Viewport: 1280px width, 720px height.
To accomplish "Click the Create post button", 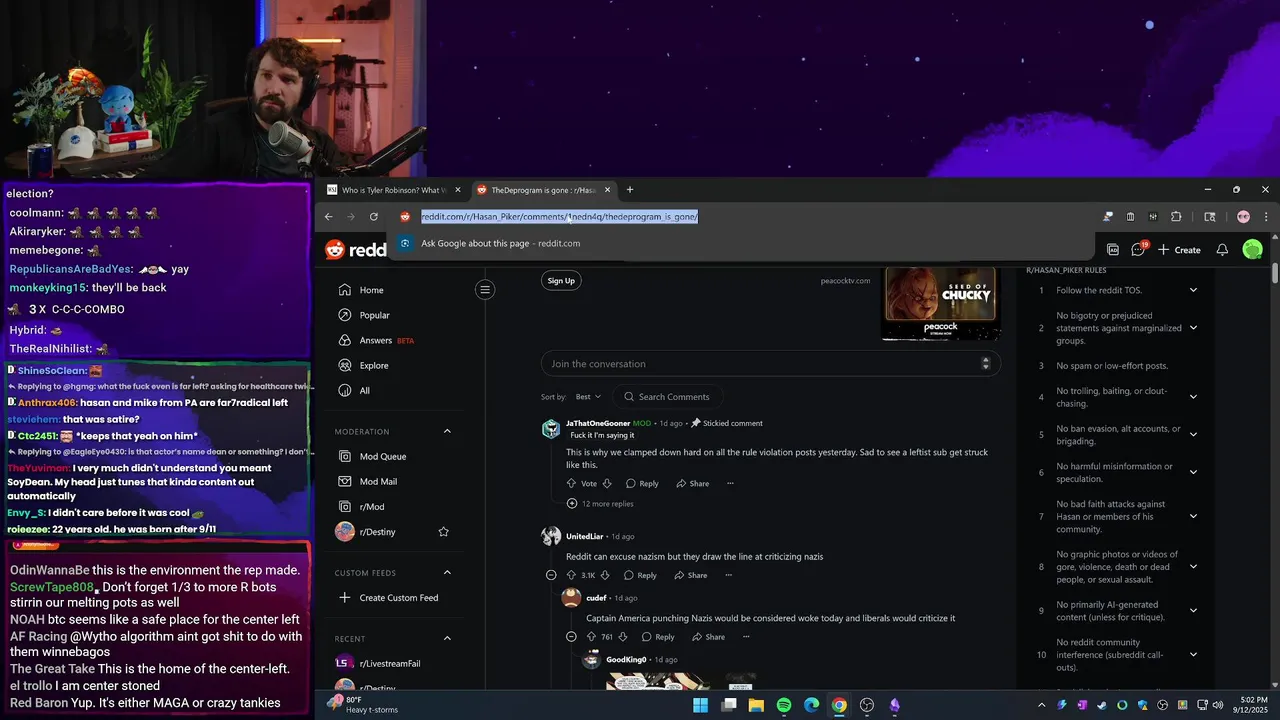I will [1179, 250].
